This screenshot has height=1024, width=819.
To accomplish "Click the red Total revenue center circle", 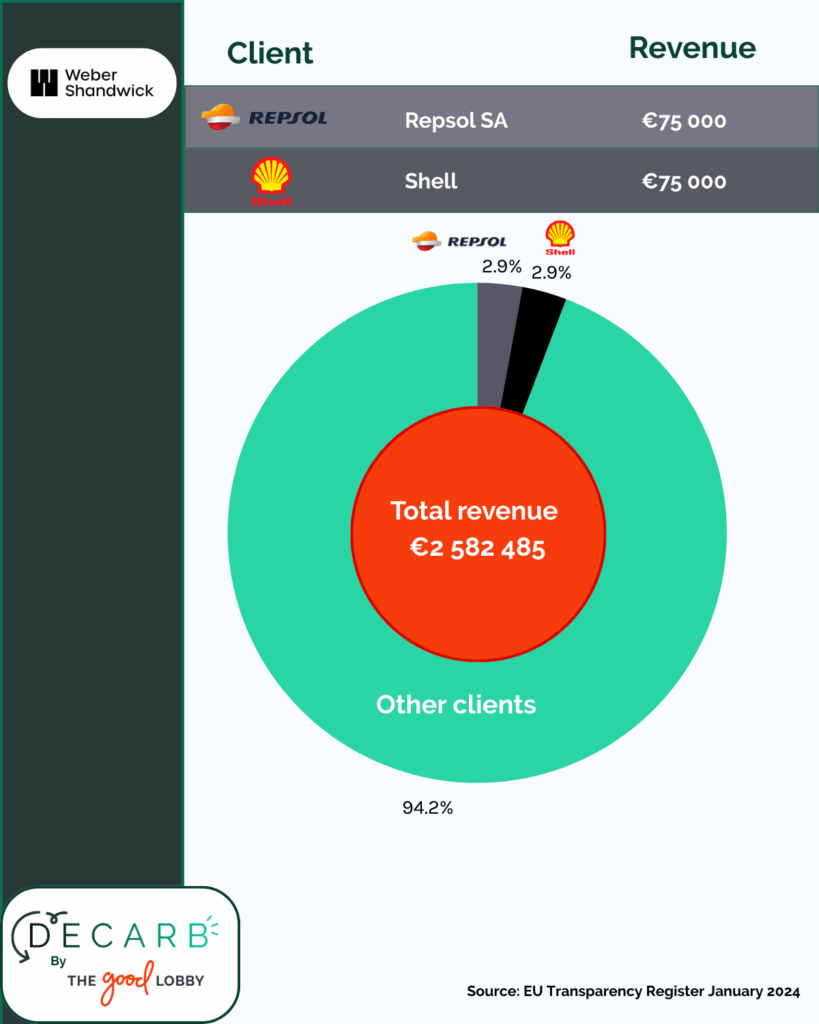I will pos(478,534).
